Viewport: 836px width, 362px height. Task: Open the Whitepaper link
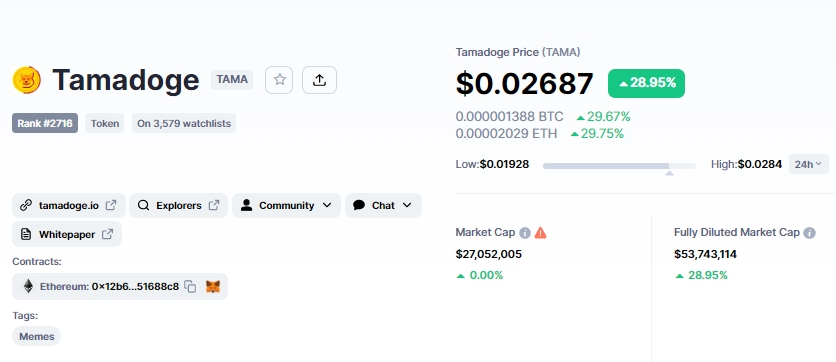[67, 234]
